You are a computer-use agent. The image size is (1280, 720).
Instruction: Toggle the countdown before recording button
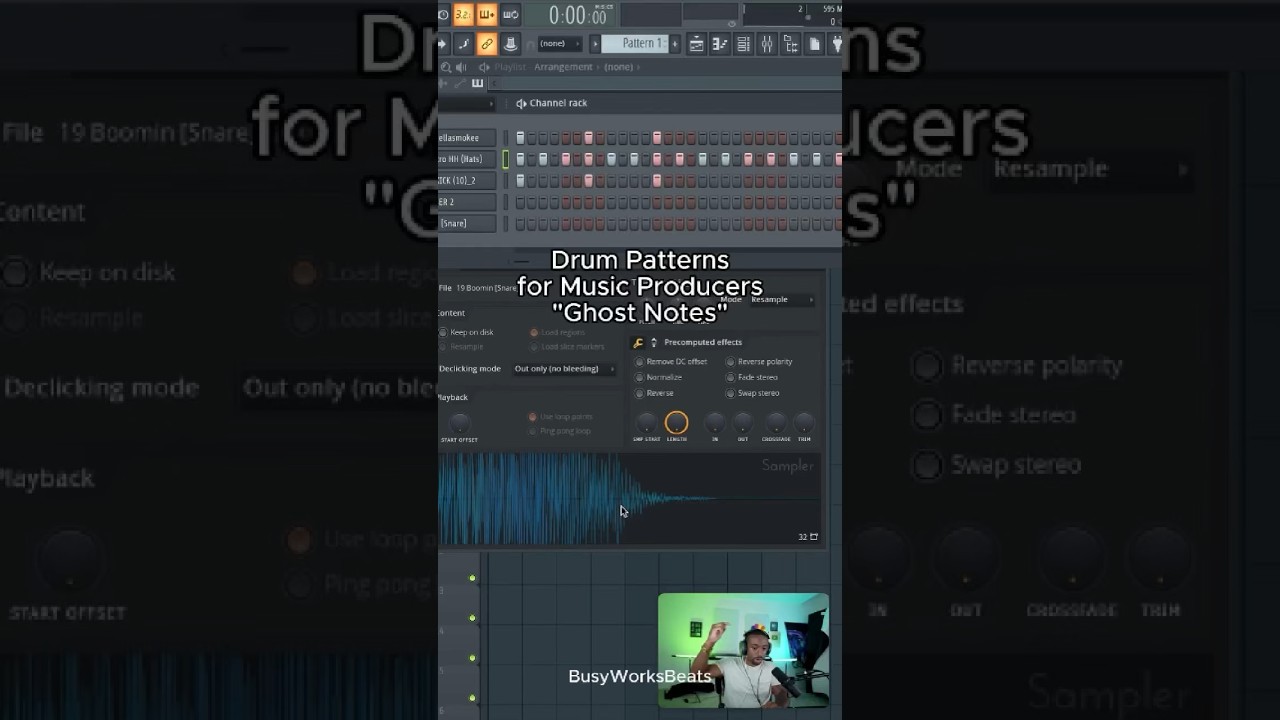click(x=463, y=14)
